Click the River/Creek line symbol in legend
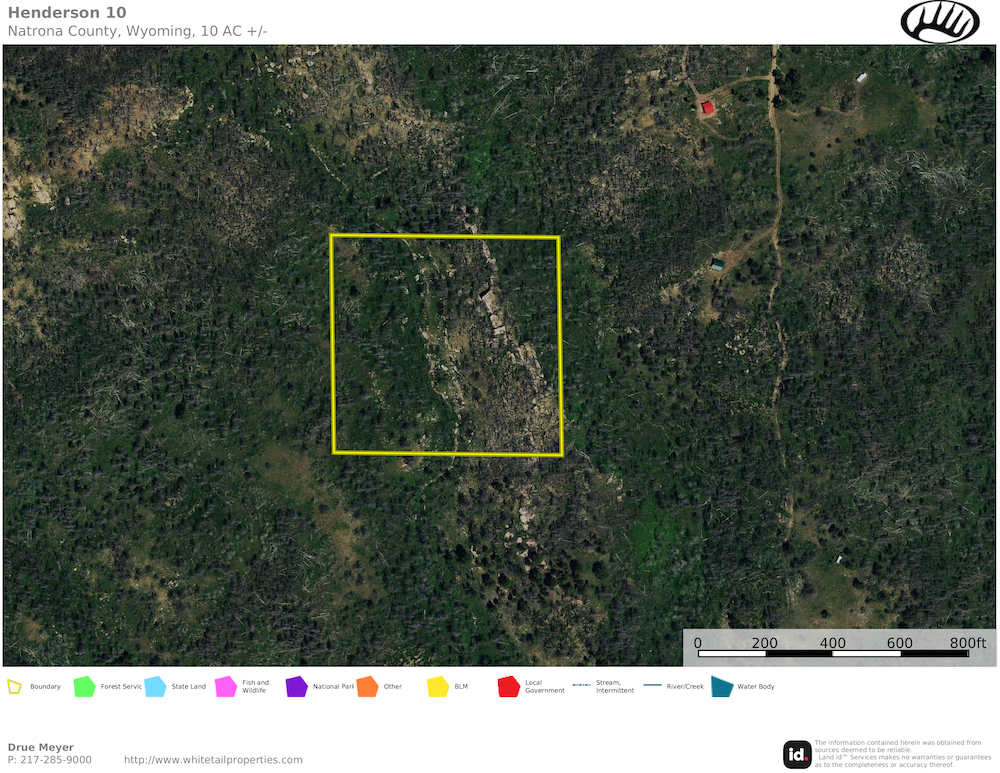Image resolution: width=1000 pixels, height=773 pixels. (x=652, y=686)
